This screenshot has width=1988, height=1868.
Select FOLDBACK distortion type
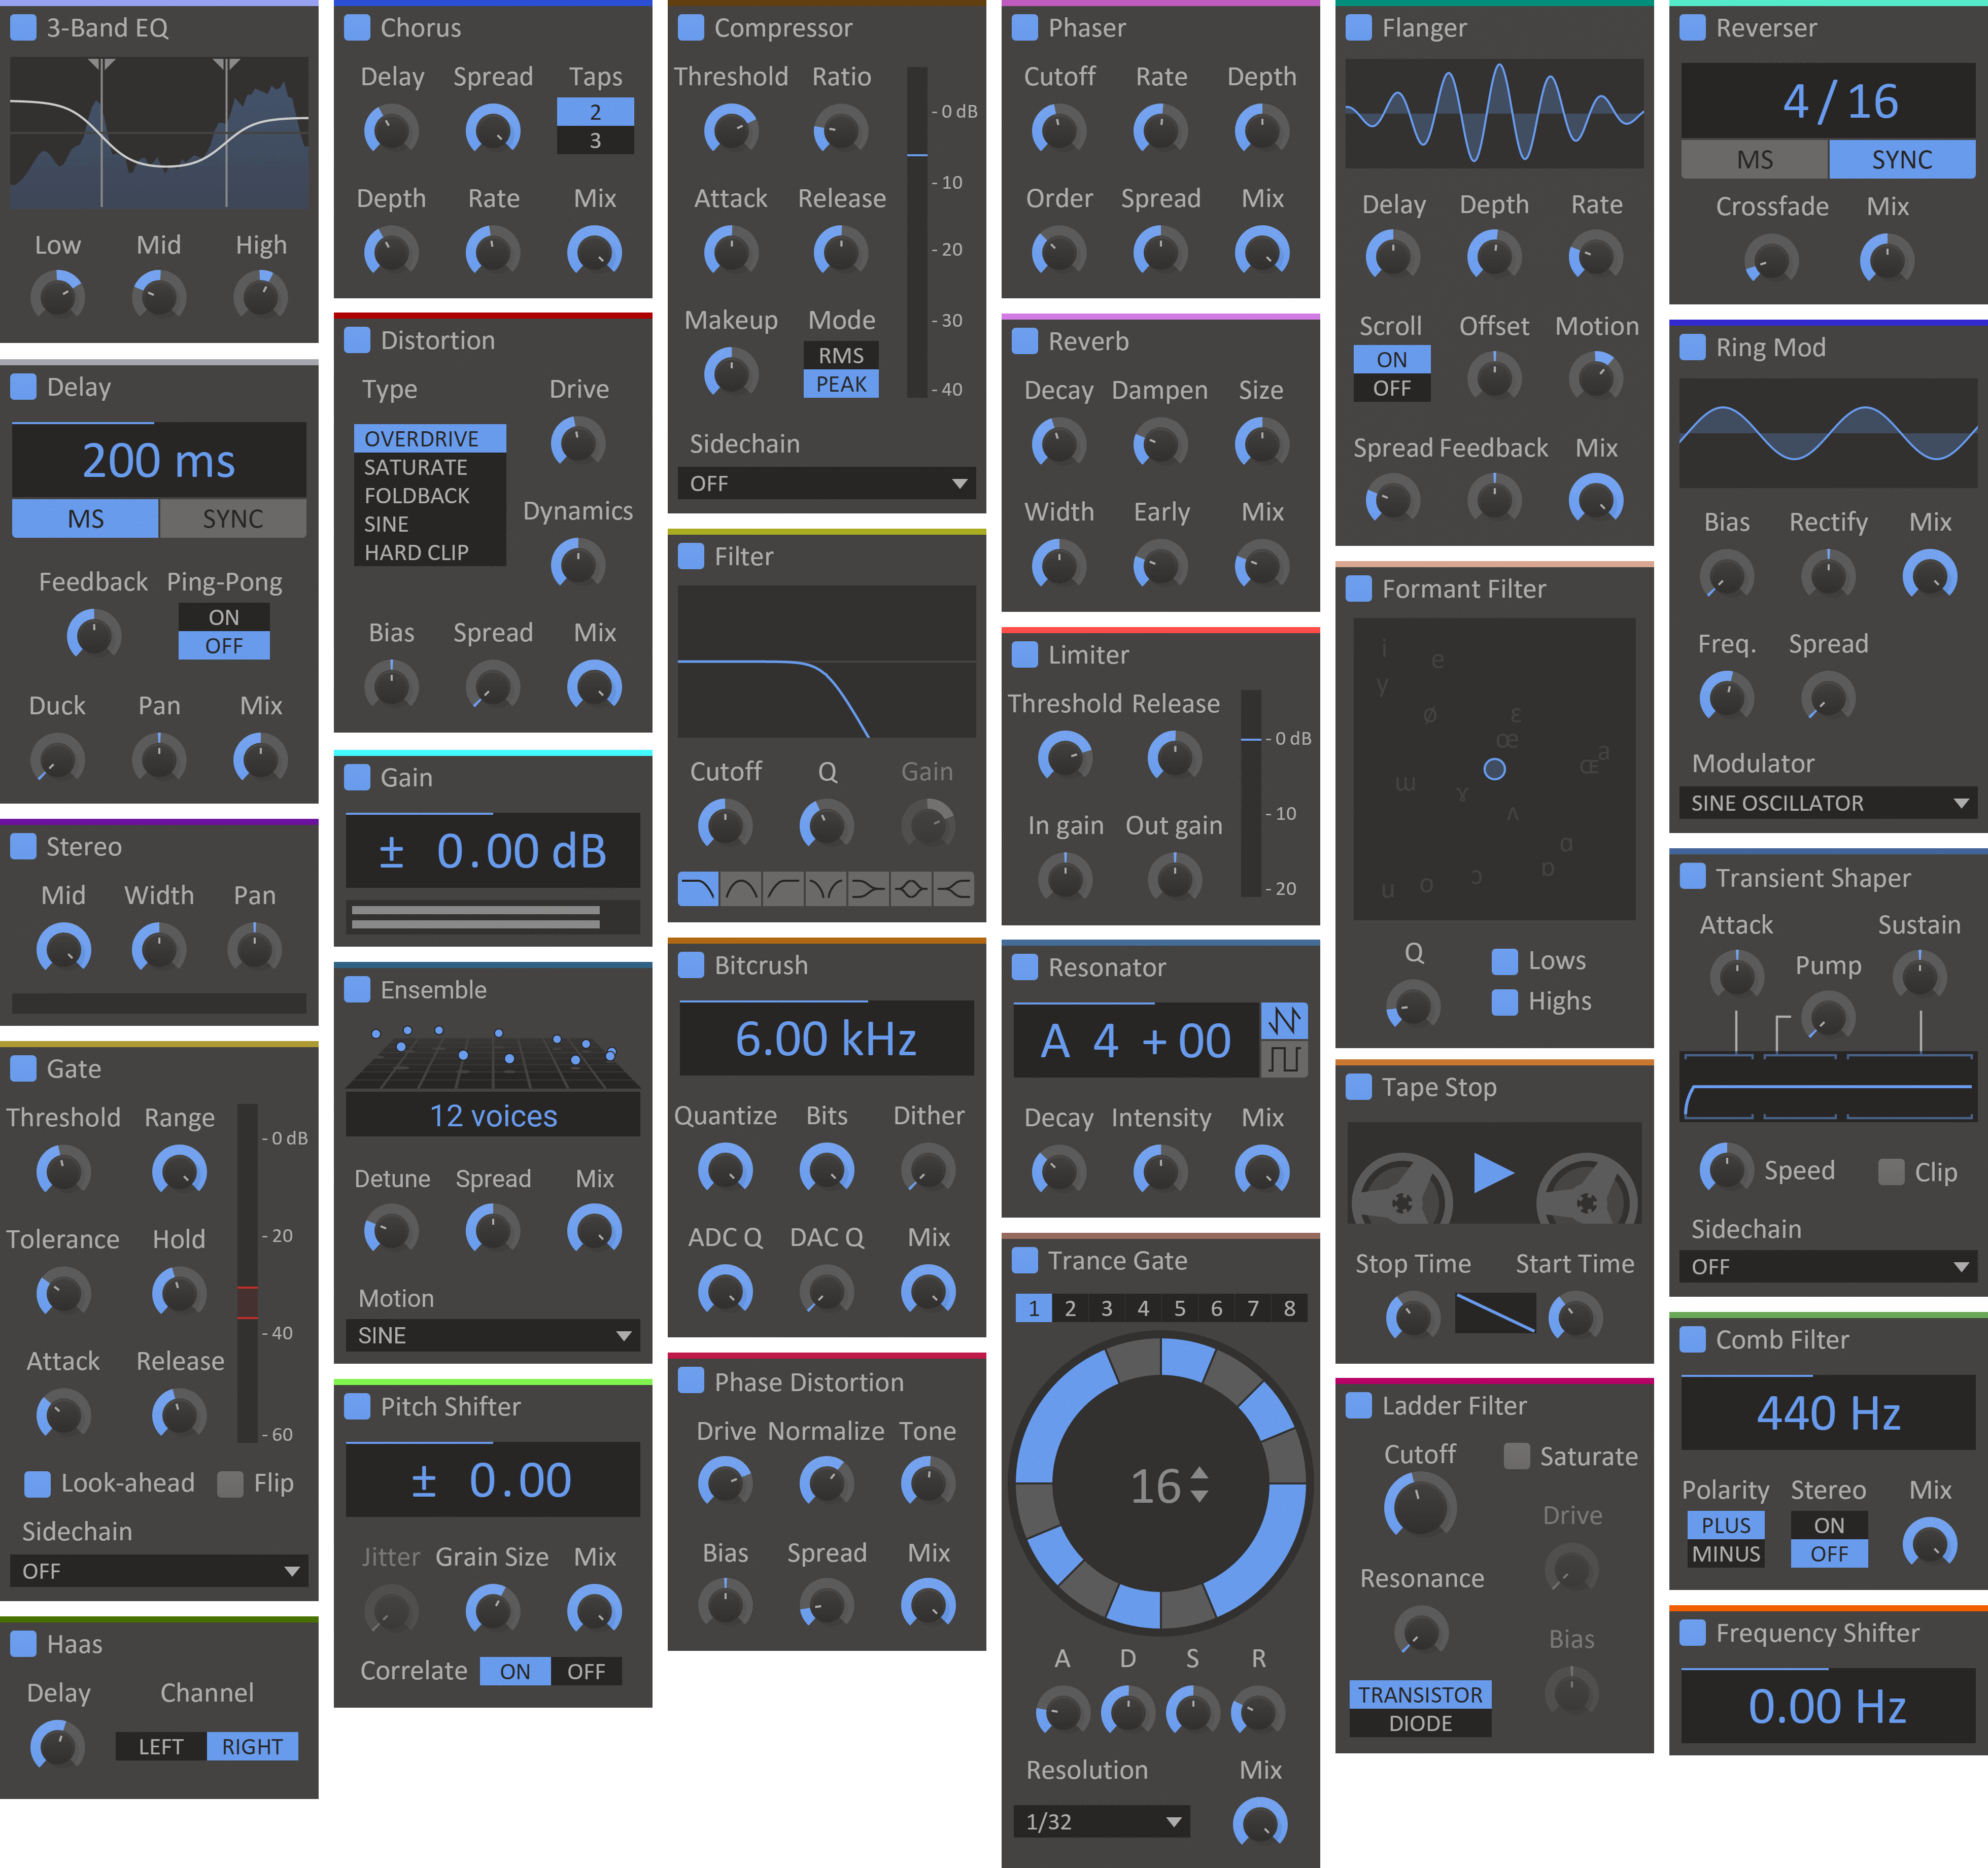coord(417,496)
